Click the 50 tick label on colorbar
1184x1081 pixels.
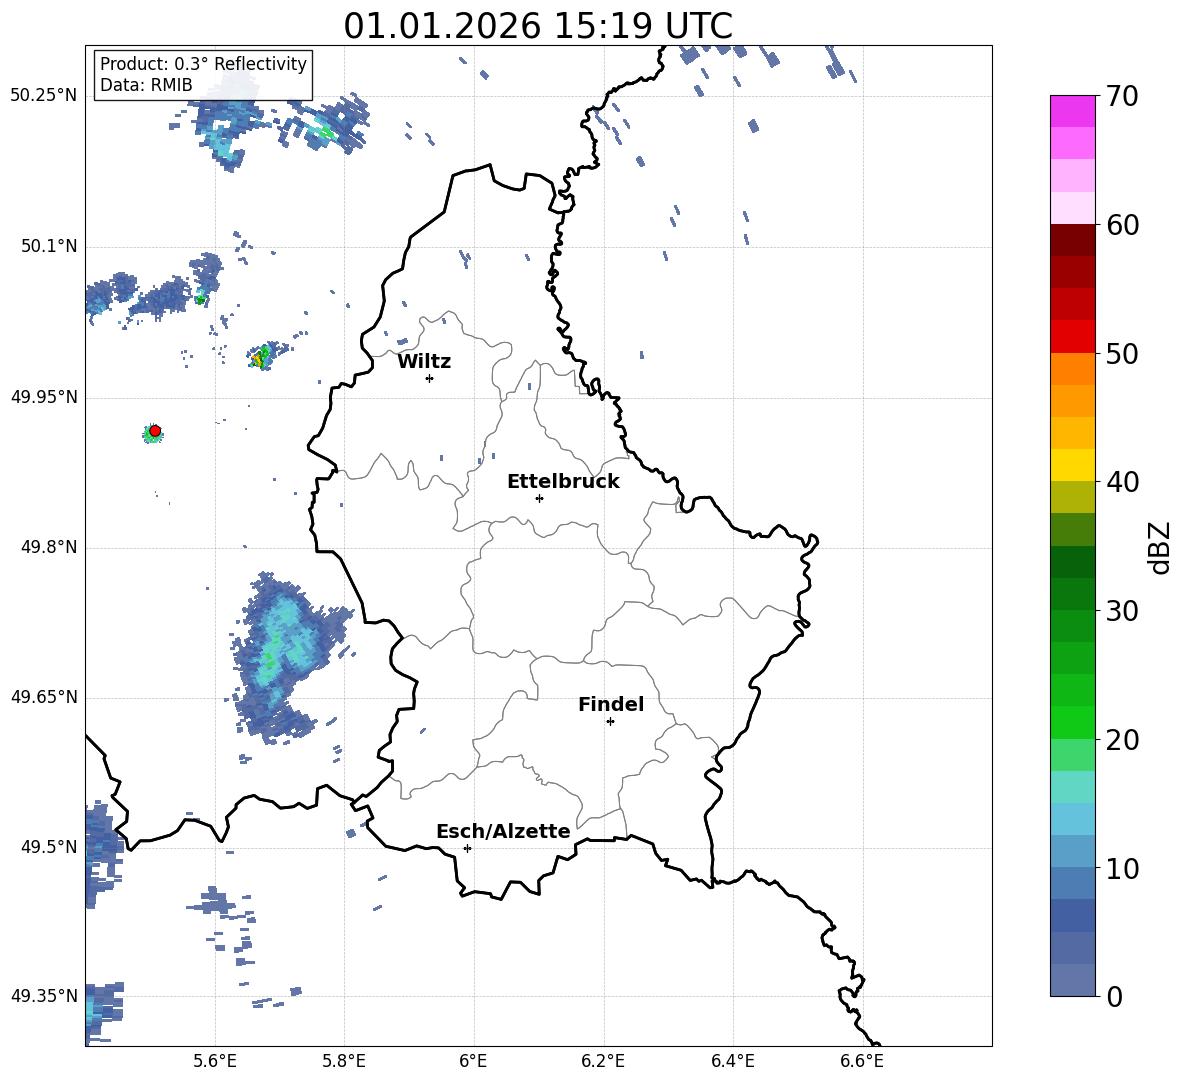pos(1122,354)
